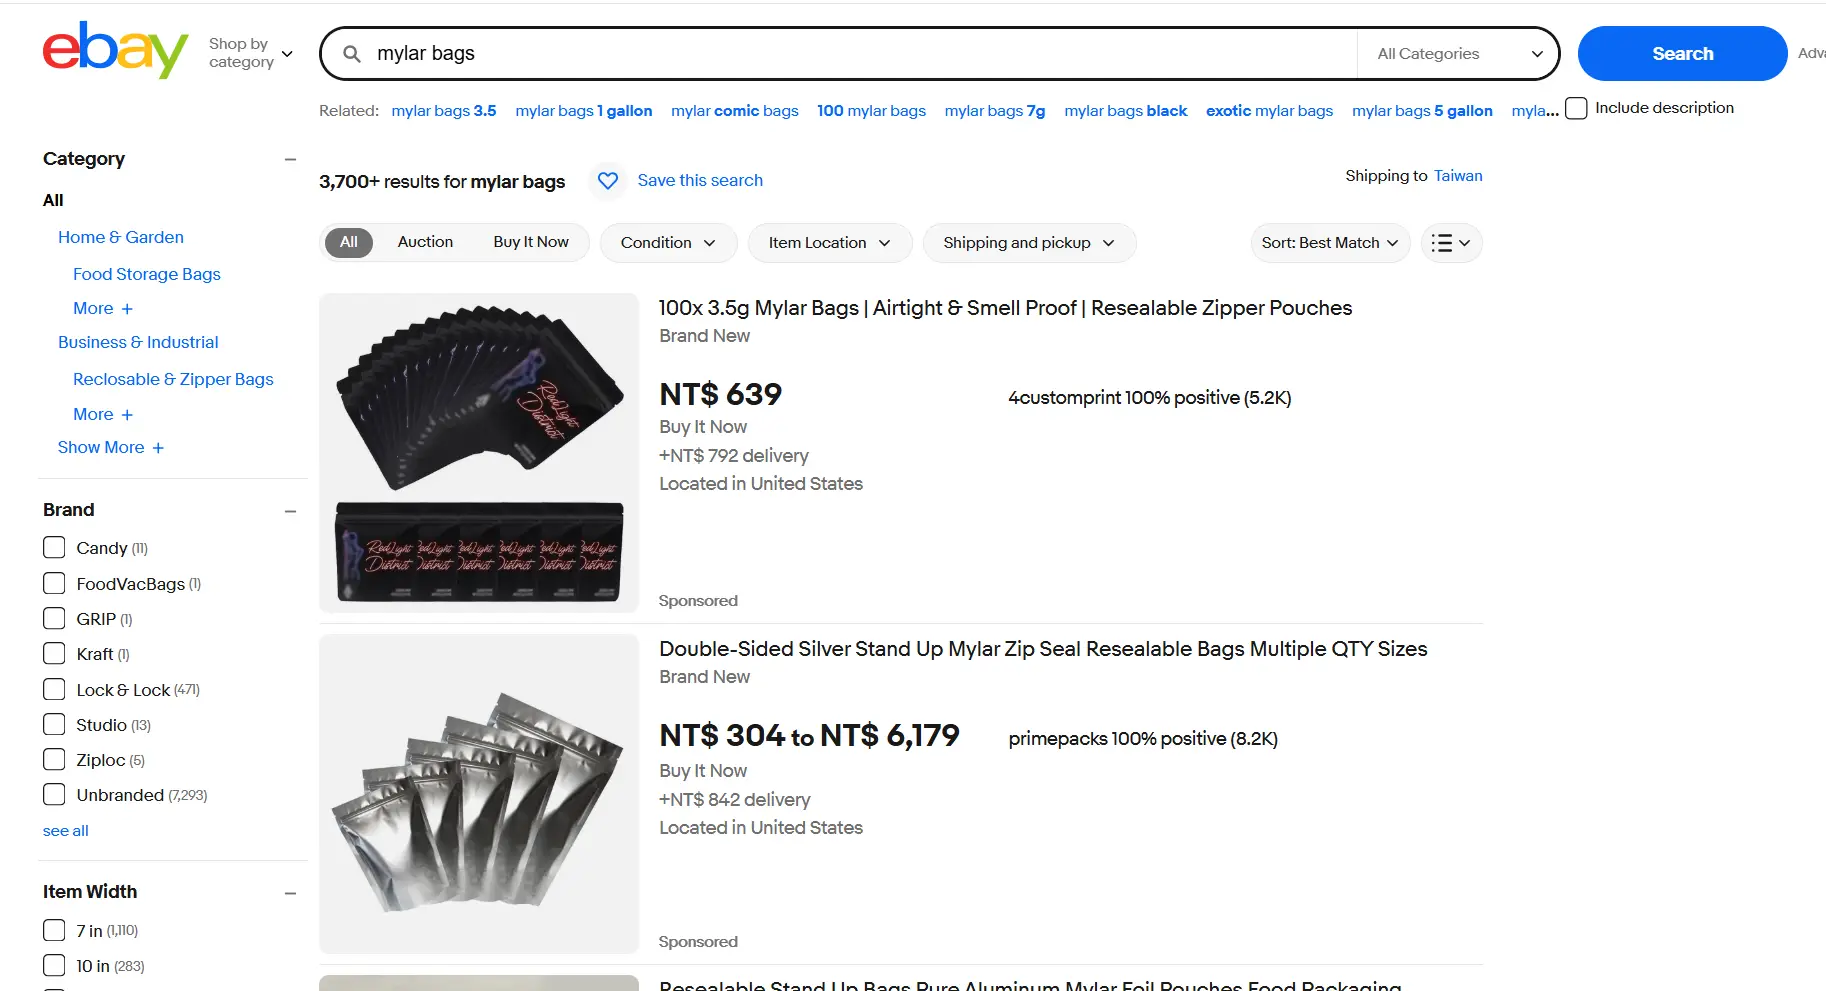The height and width of the screenshot is (991, 1826).
Task: Collapse the Item Width section
Action: coord(290,893)
